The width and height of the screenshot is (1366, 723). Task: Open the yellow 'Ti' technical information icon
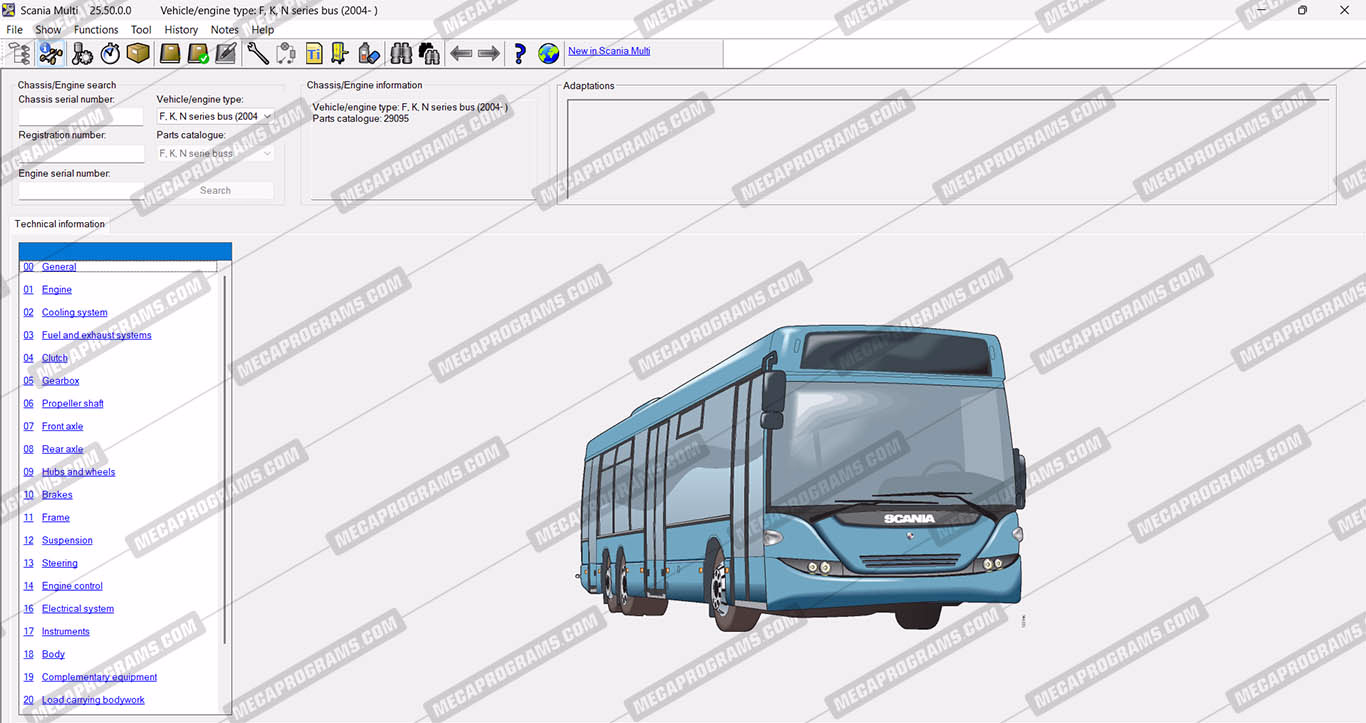314,53
